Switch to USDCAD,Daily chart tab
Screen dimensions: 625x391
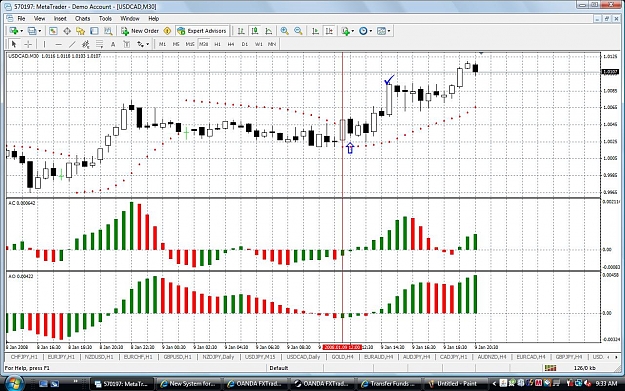[x=303, y=357]
